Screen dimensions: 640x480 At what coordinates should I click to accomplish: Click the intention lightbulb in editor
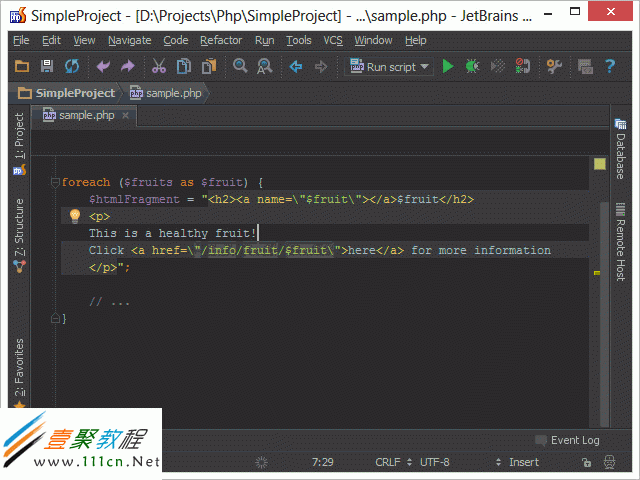pos(75,216)
